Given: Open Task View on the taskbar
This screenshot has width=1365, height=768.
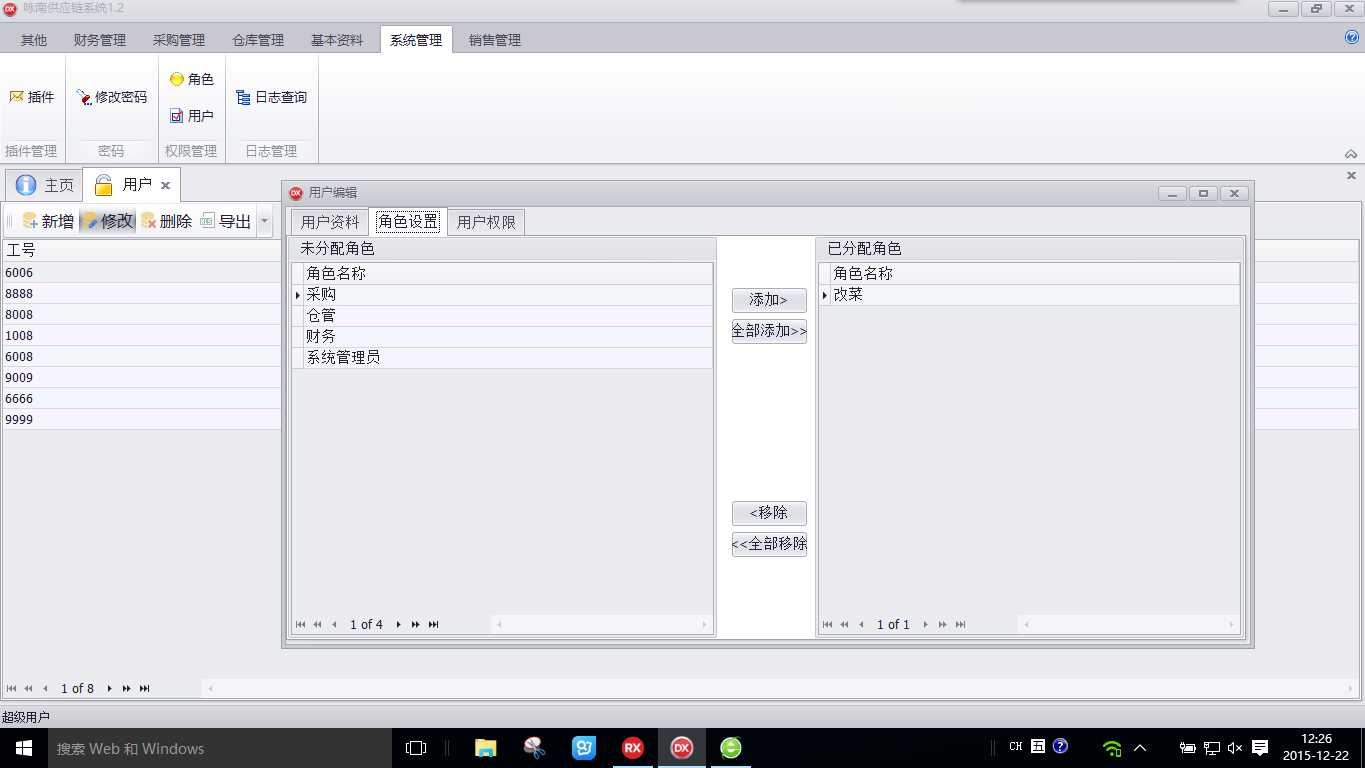Looking at the screenshot, I should (x=416, y=748).
